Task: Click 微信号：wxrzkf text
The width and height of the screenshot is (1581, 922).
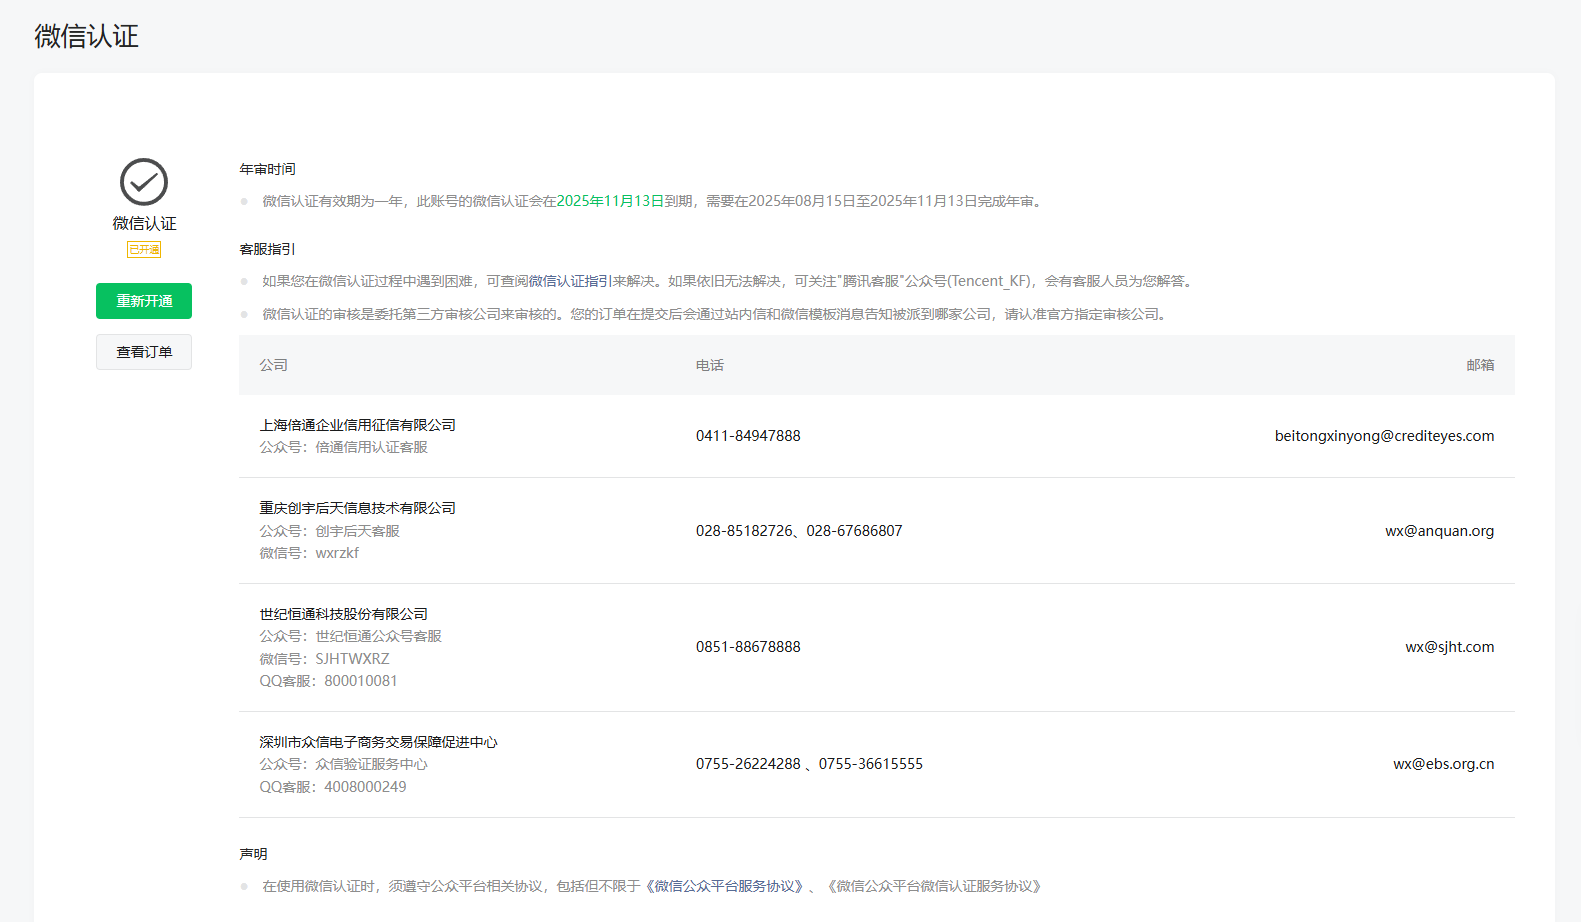Action: coord(309,553)
